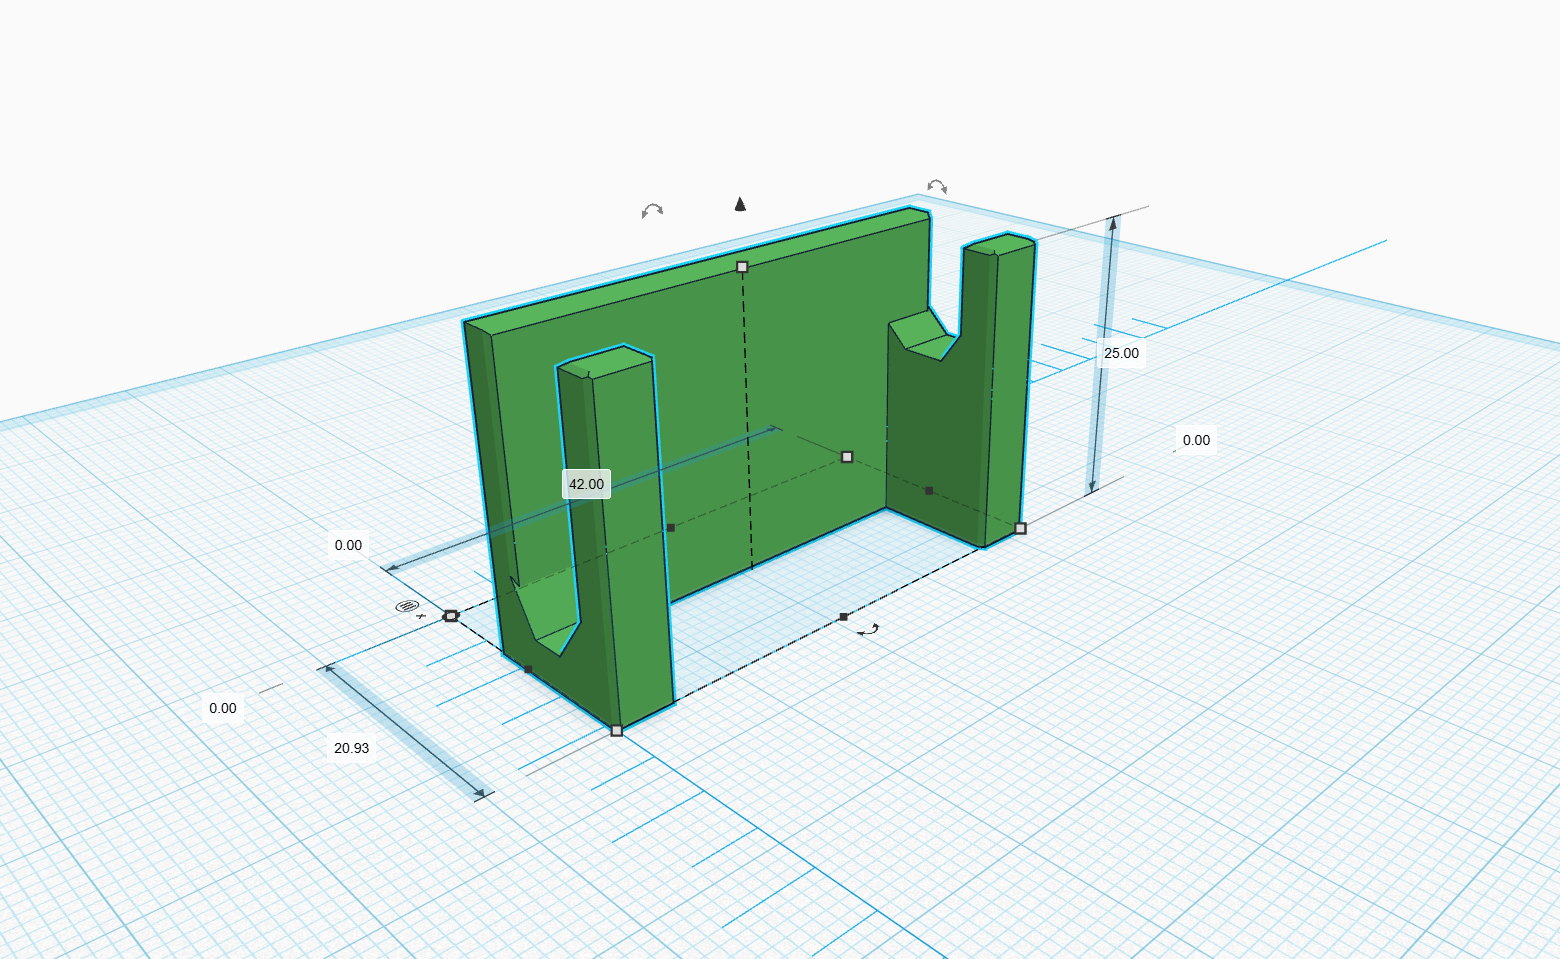This screenshot has width=1560, height=959.
Task: Dismiss the ruler with its small X icon
Action: pos(421,617)
